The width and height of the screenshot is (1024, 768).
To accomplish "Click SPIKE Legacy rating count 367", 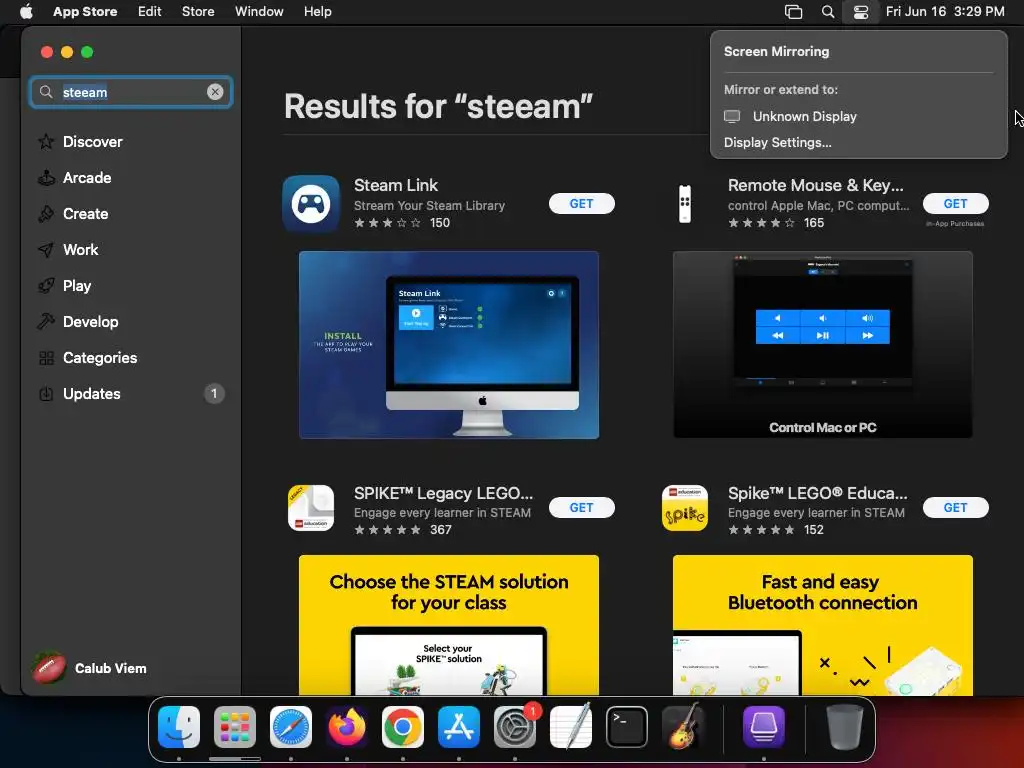I will 441,530.
